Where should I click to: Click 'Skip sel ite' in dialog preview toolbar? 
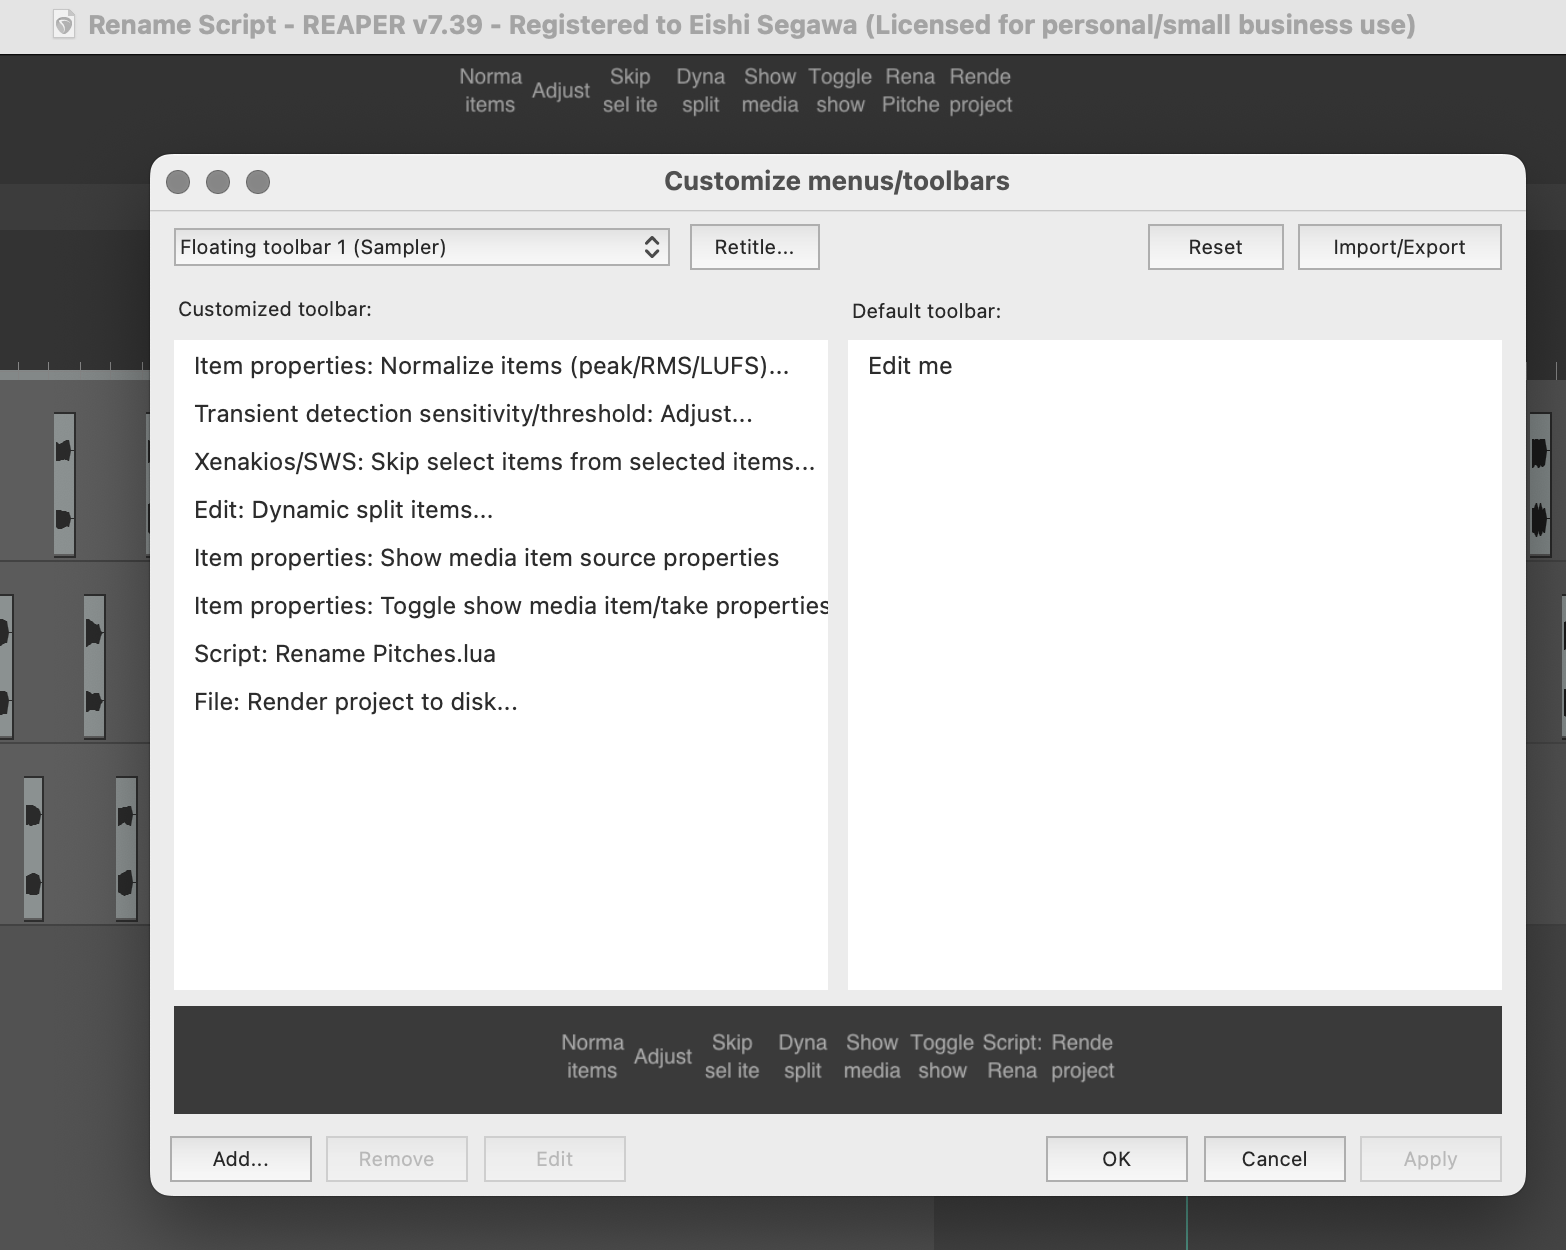pyautogui.click(x=732, y=1057)
